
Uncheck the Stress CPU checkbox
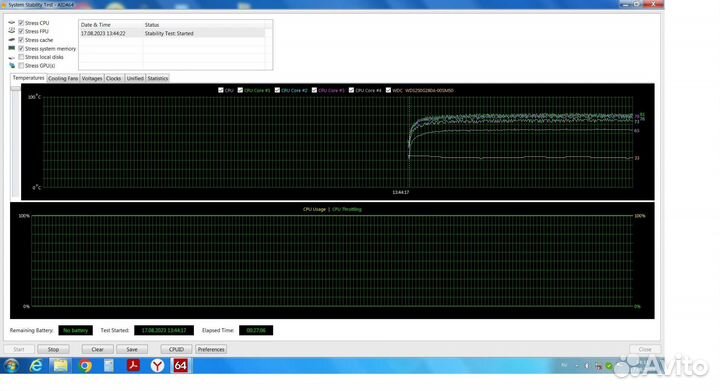click(21, 22)
